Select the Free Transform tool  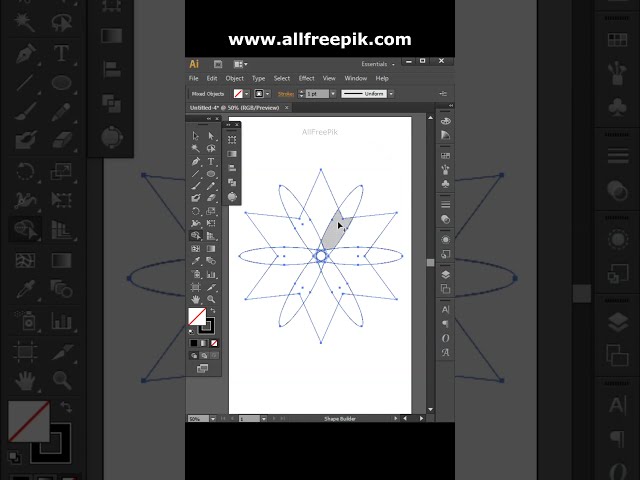[211, 223]
